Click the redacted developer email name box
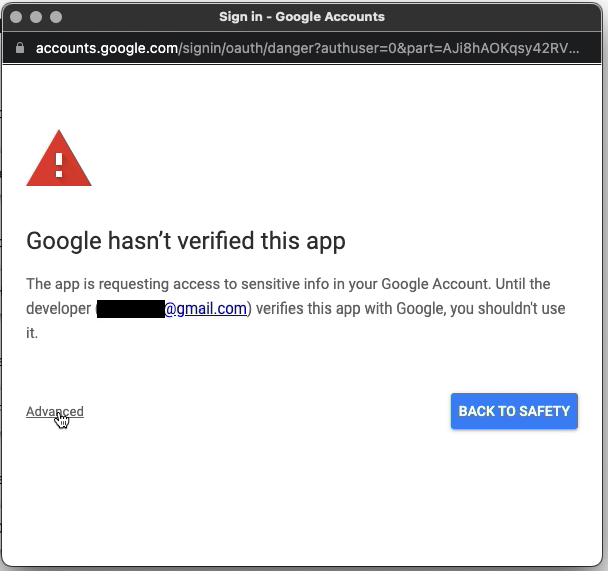This screenshot has height=571, width=608. [130, 309]
